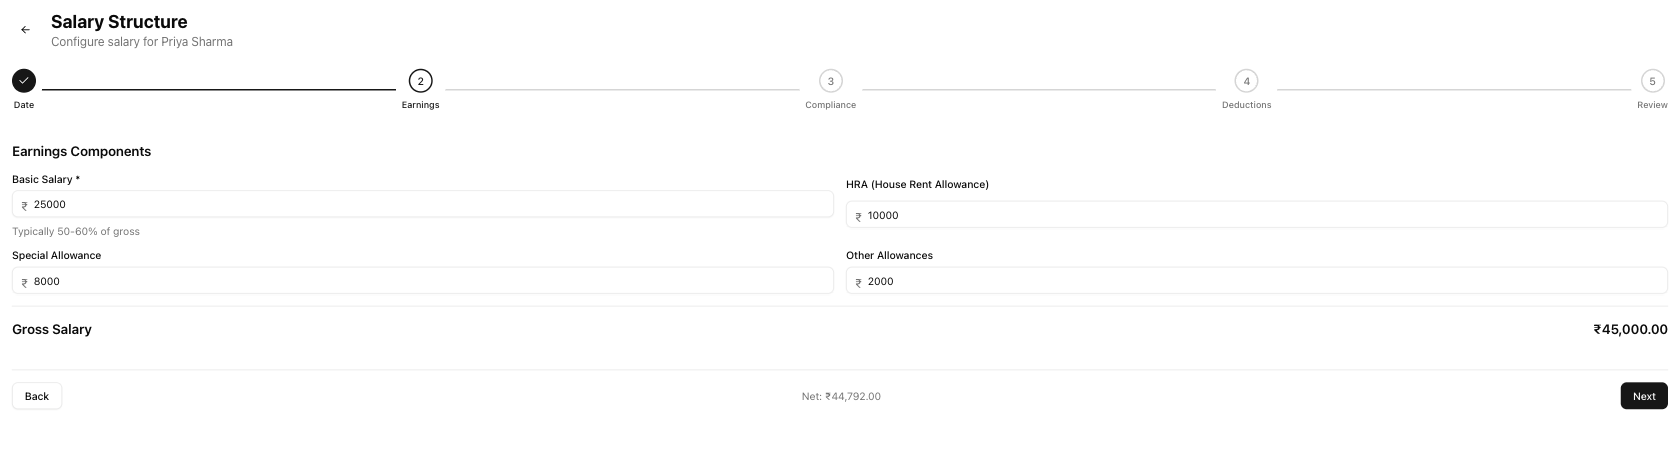Click the Earnings Components section heading
Image resolution: width=1680 pixels, height=470 pixels.
click(81, 151)
